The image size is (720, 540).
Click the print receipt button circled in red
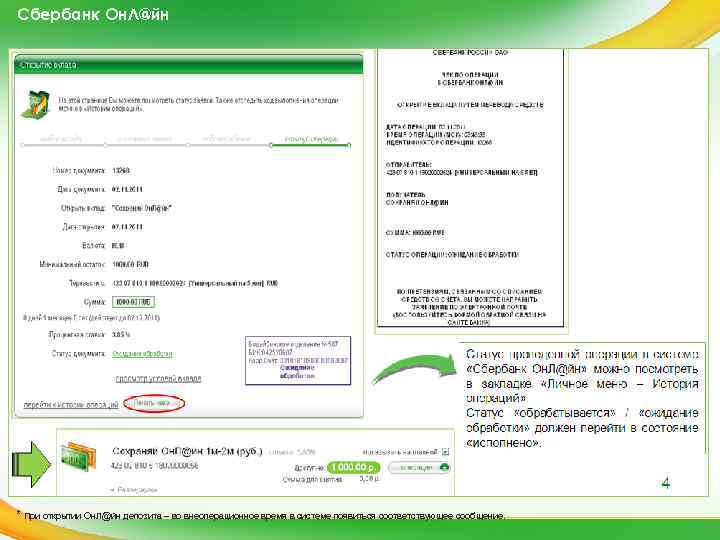[x=153, y=403]
